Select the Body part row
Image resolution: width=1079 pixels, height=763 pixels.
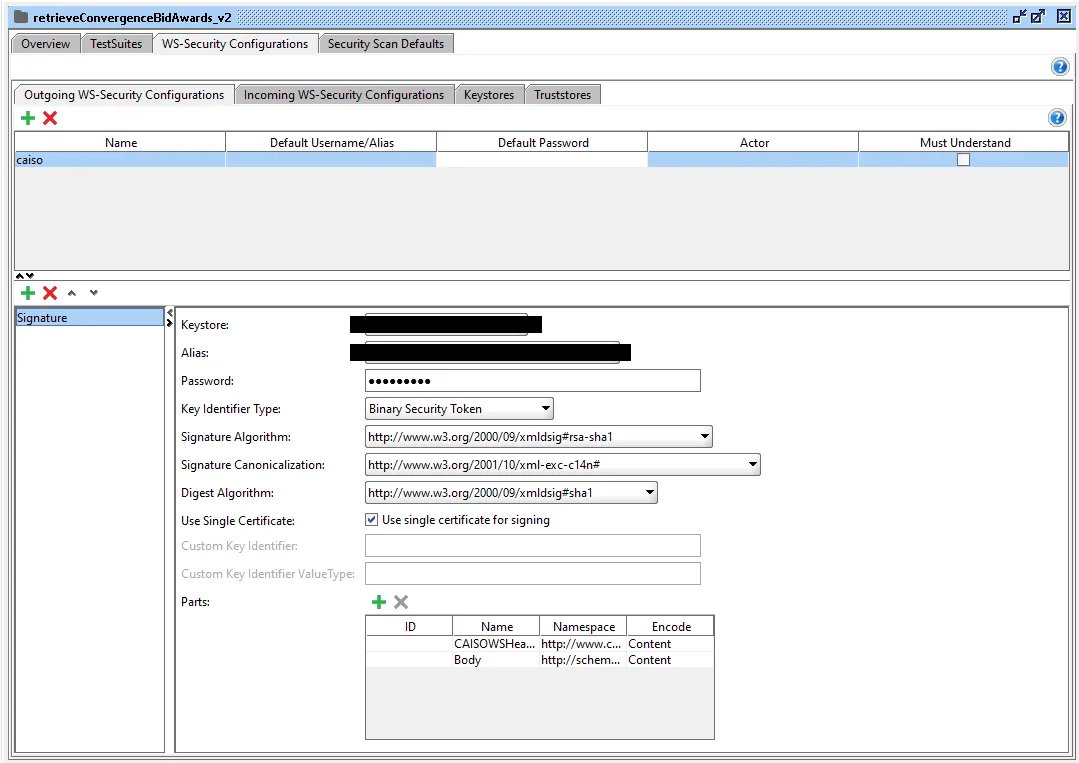point(540,659)
